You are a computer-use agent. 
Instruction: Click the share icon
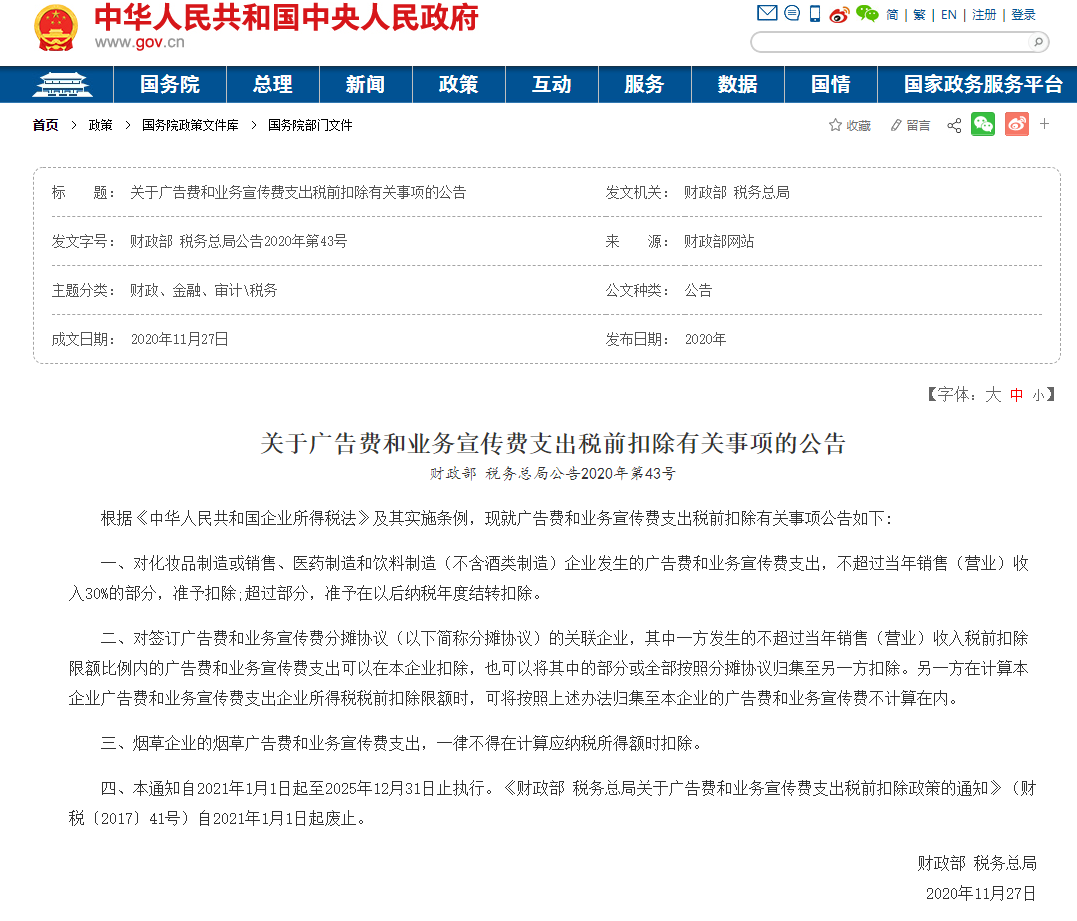(x=954, y=125)
